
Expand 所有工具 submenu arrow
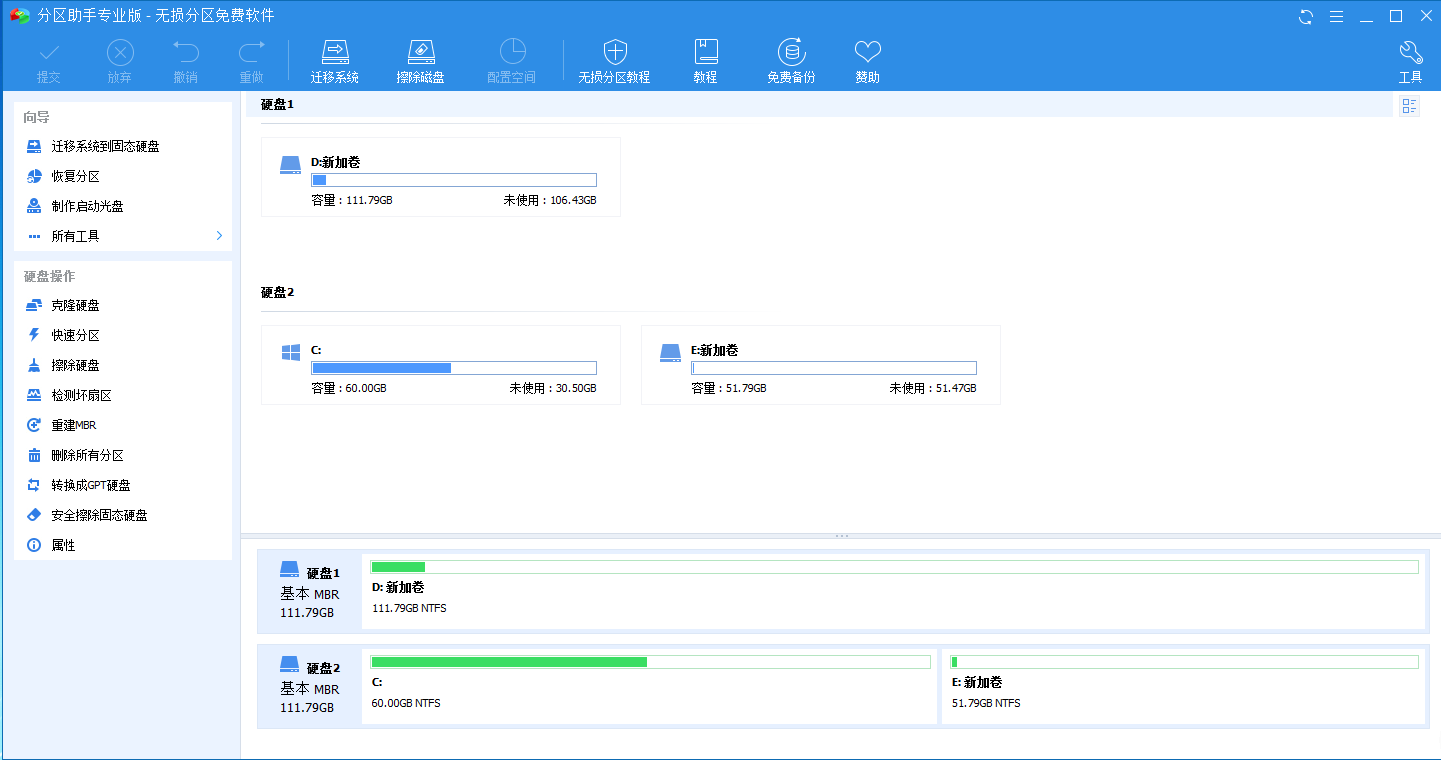point(219,236)
